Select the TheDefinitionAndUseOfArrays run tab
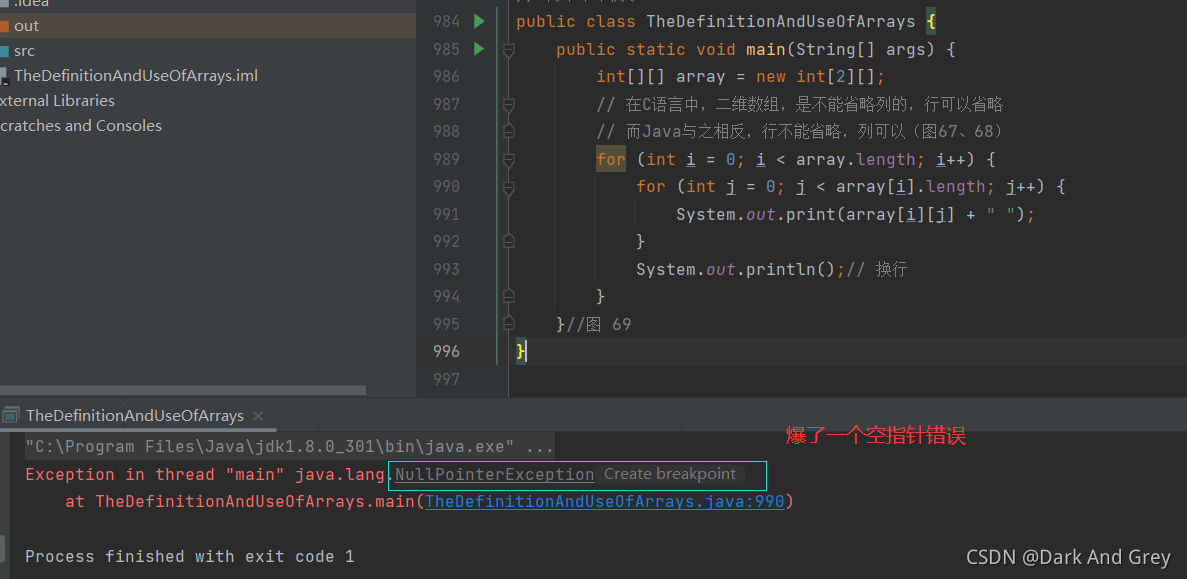Screen dimensions: 1187x579 pyautogui.click(x=135, y=416)
